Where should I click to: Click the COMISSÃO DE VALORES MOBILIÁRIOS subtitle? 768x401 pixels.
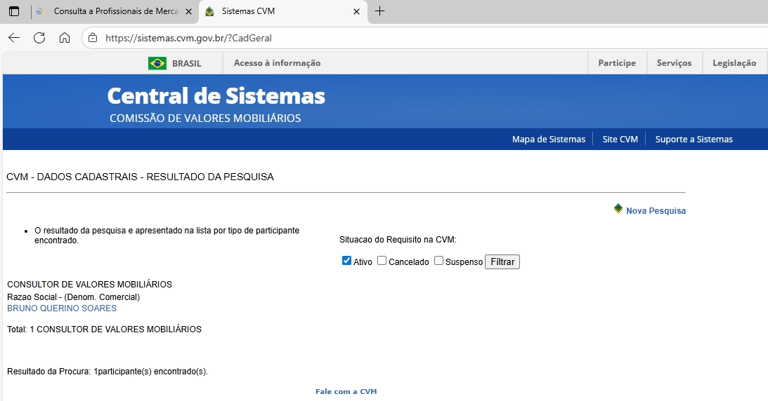pyautogui.click(x=205, y=118)
